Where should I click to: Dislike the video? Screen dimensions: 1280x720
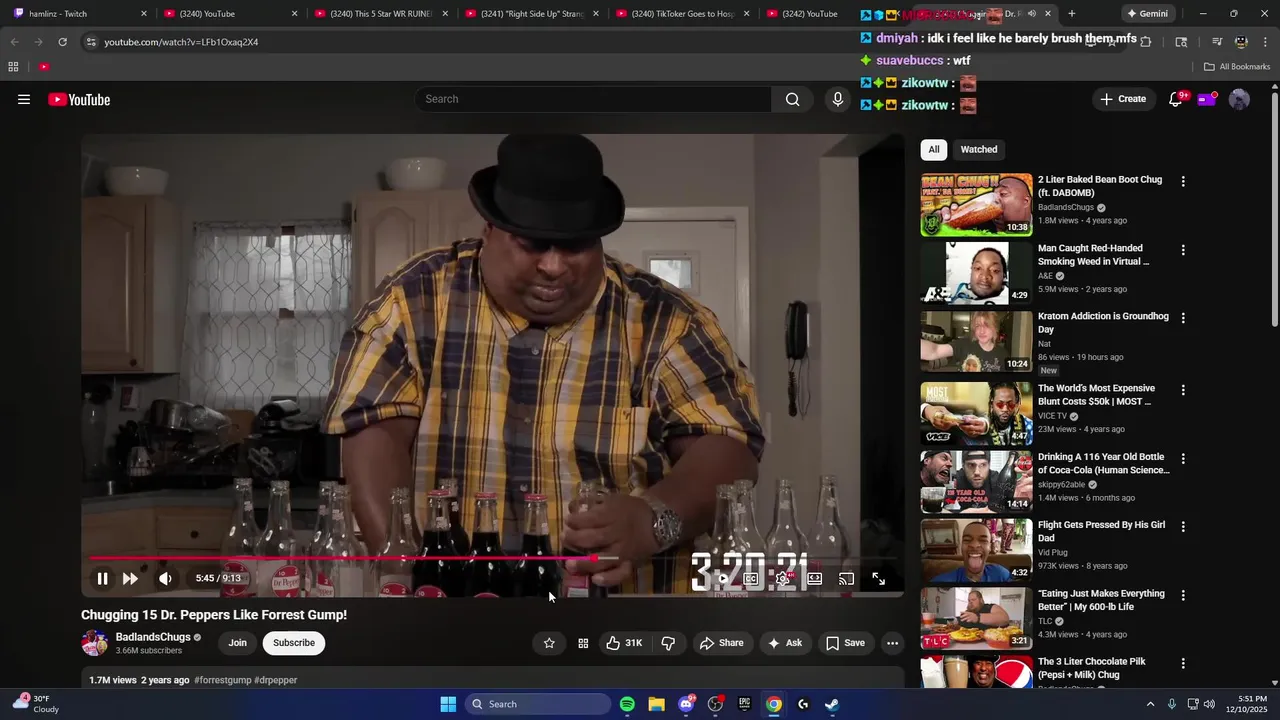pyautogui.click(x=668, y=643)
